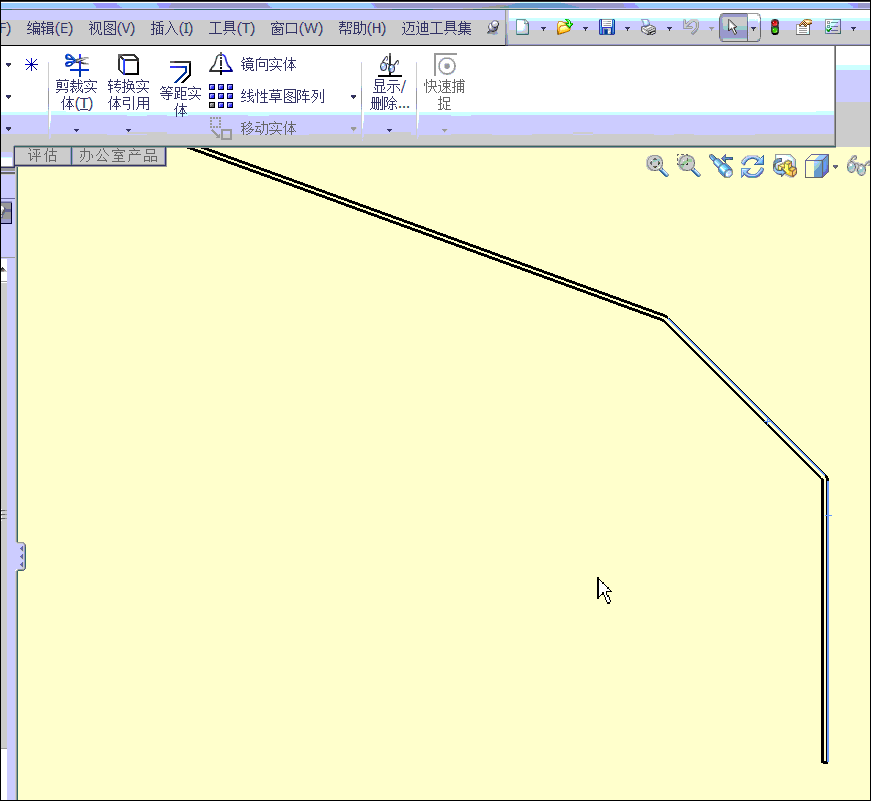
Task: Expand the 线性草图阵列 dropdown arrow
Action: 353,97
